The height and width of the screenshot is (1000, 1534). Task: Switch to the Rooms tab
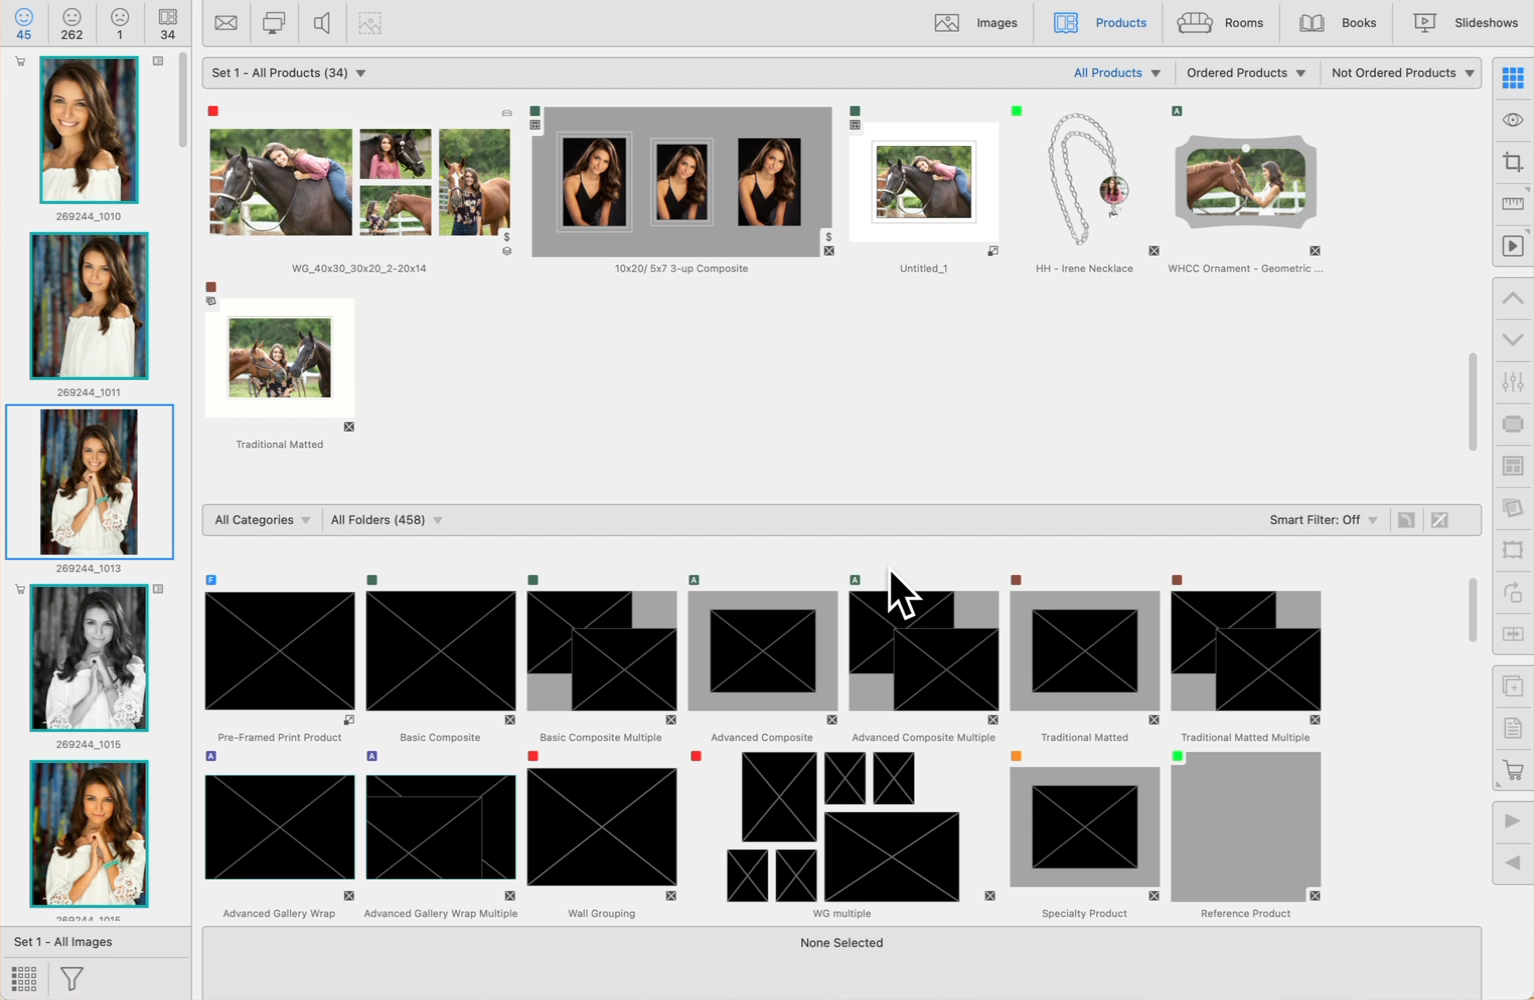point(1221,23)
